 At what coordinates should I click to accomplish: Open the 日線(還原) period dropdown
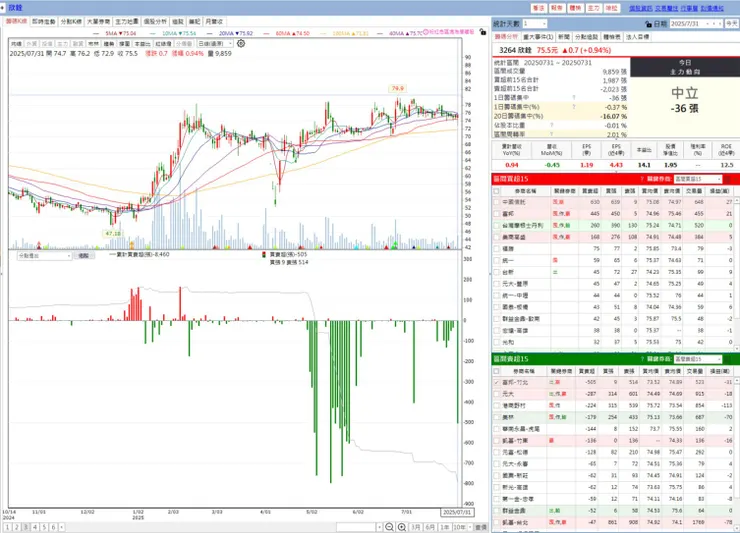[x=215, y=43]
